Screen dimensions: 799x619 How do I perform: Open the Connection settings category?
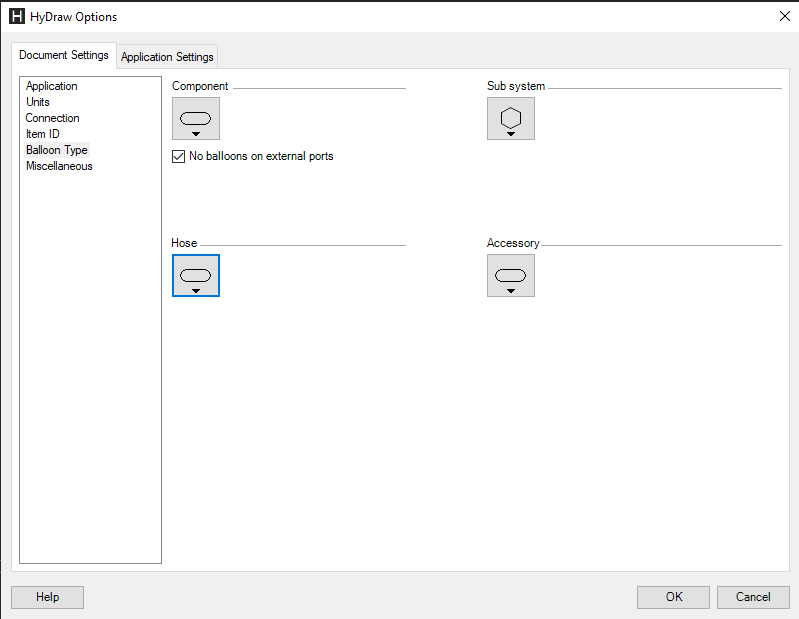click(x=53, y=118)
